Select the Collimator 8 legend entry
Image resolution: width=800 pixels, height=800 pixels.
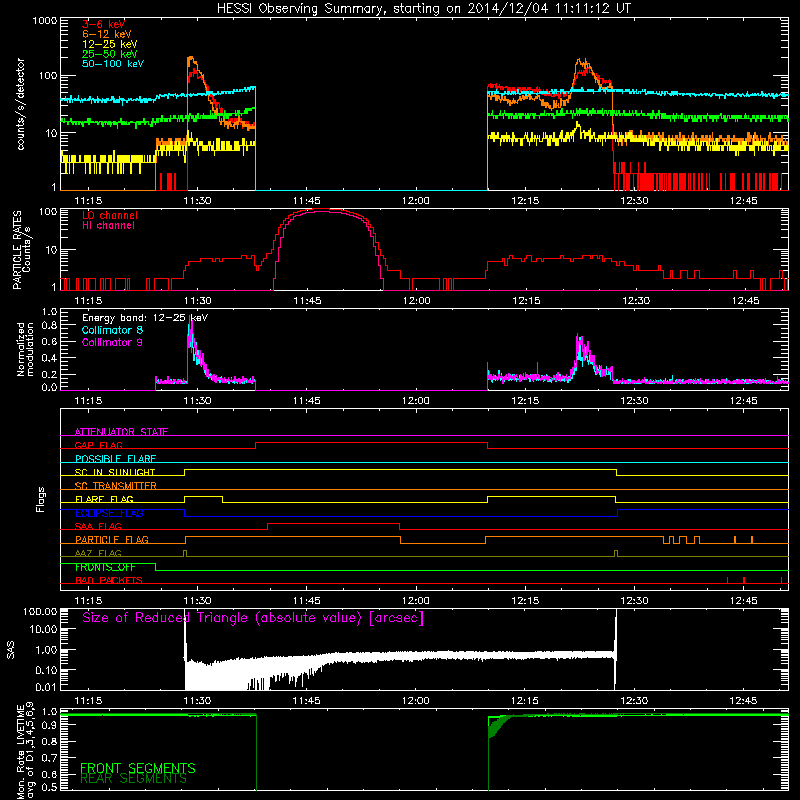(x=112, y=330)
